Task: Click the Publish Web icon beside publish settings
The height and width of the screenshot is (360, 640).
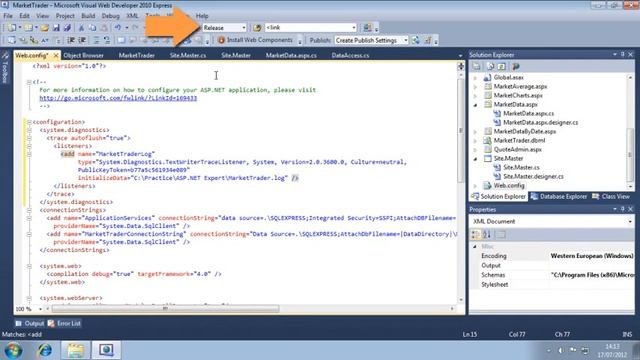Action: (416, 40)
